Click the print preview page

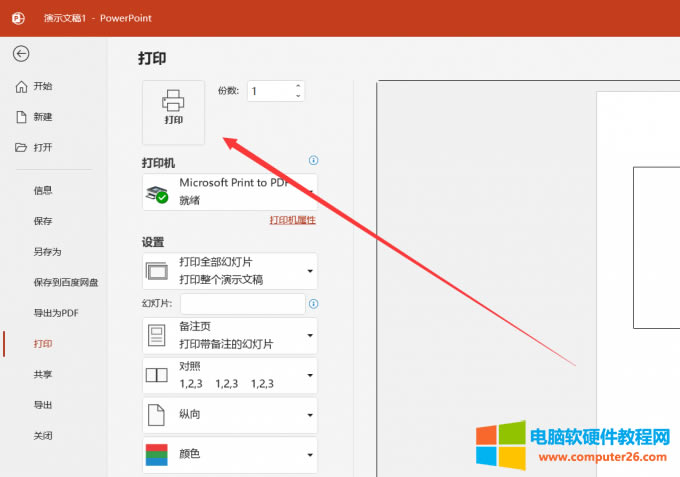(638, 284)
